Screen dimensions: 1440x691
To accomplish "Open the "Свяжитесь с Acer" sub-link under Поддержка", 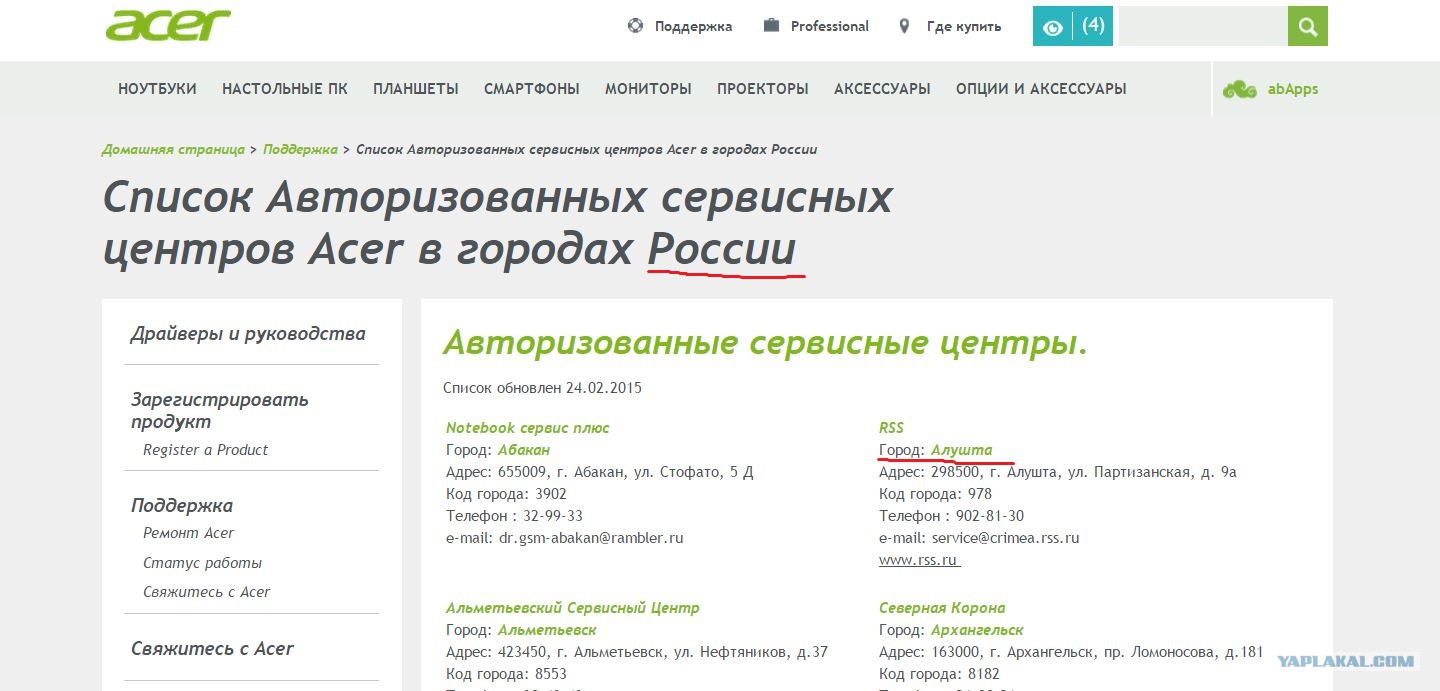I will pyautogui.click(x=207, y=592).
